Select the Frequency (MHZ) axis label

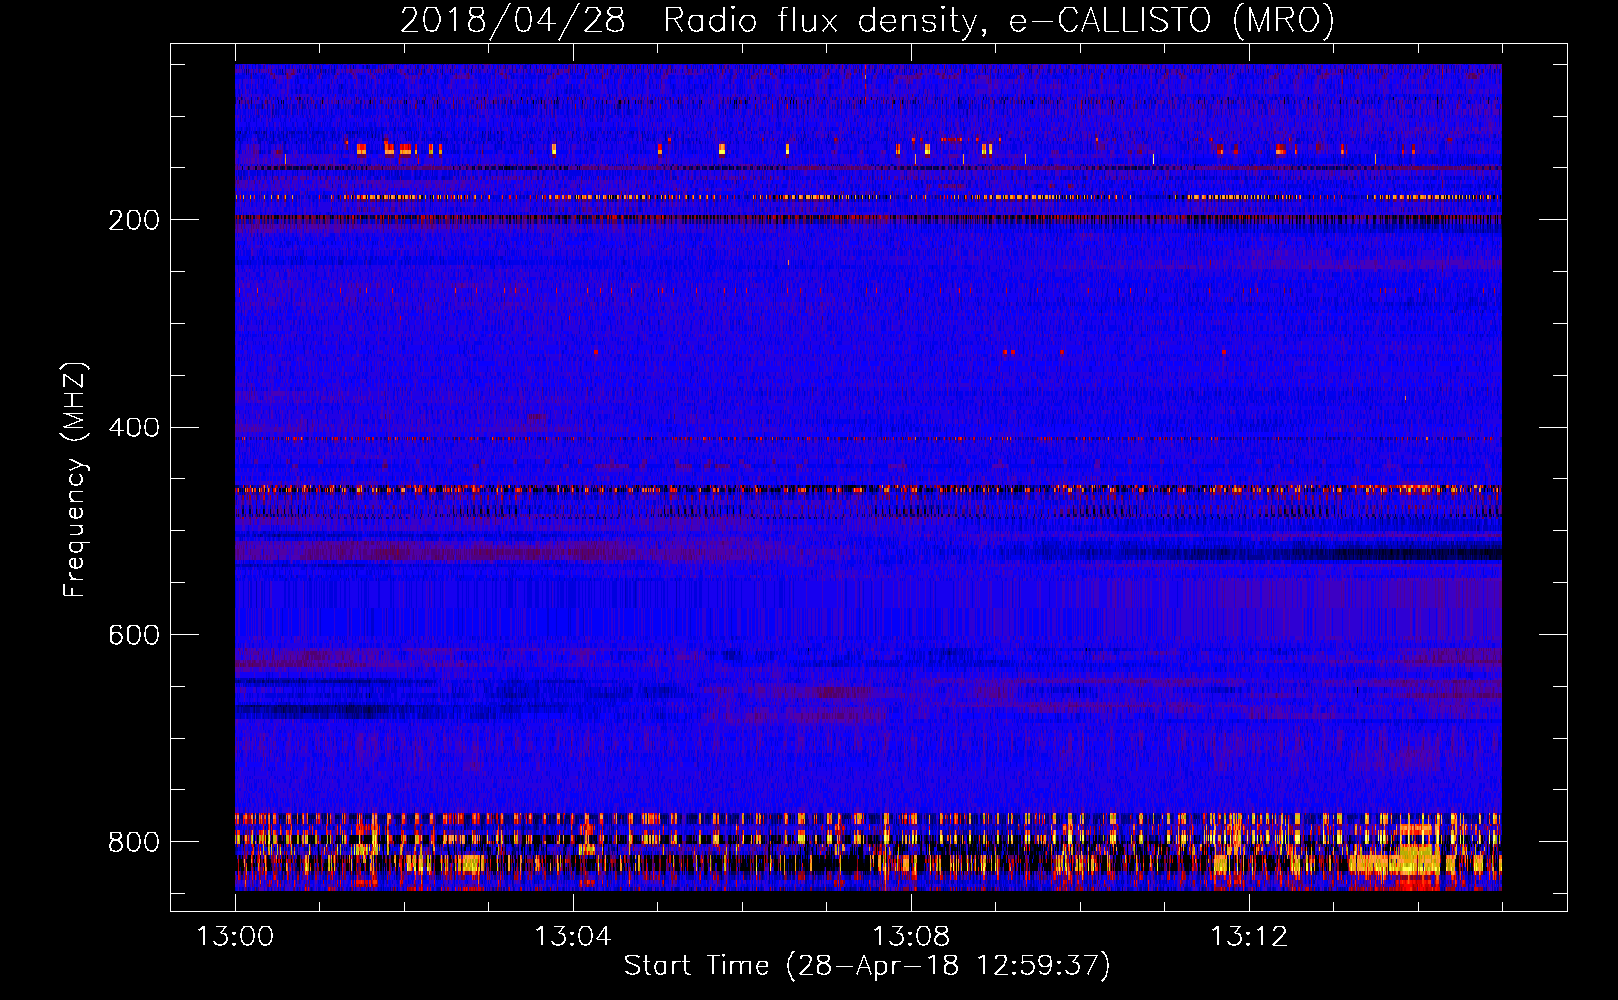pyautogui.click(x=75, y=480)
